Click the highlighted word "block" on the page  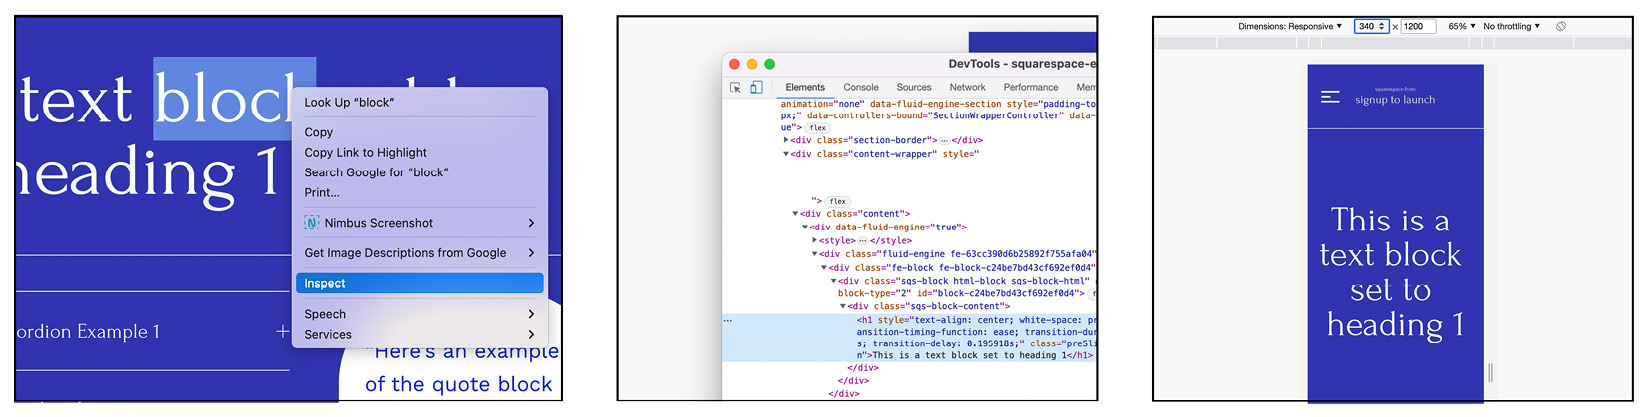[234, 99]
